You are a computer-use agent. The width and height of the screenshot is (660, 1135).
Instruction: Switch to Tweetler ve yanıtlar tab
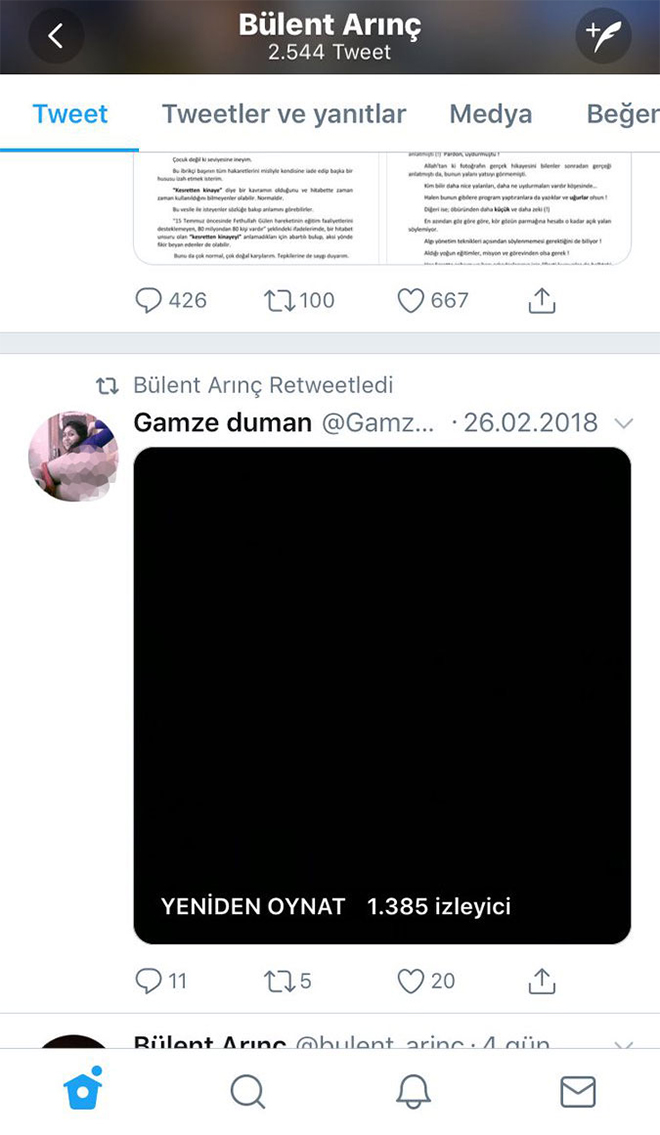284,114
